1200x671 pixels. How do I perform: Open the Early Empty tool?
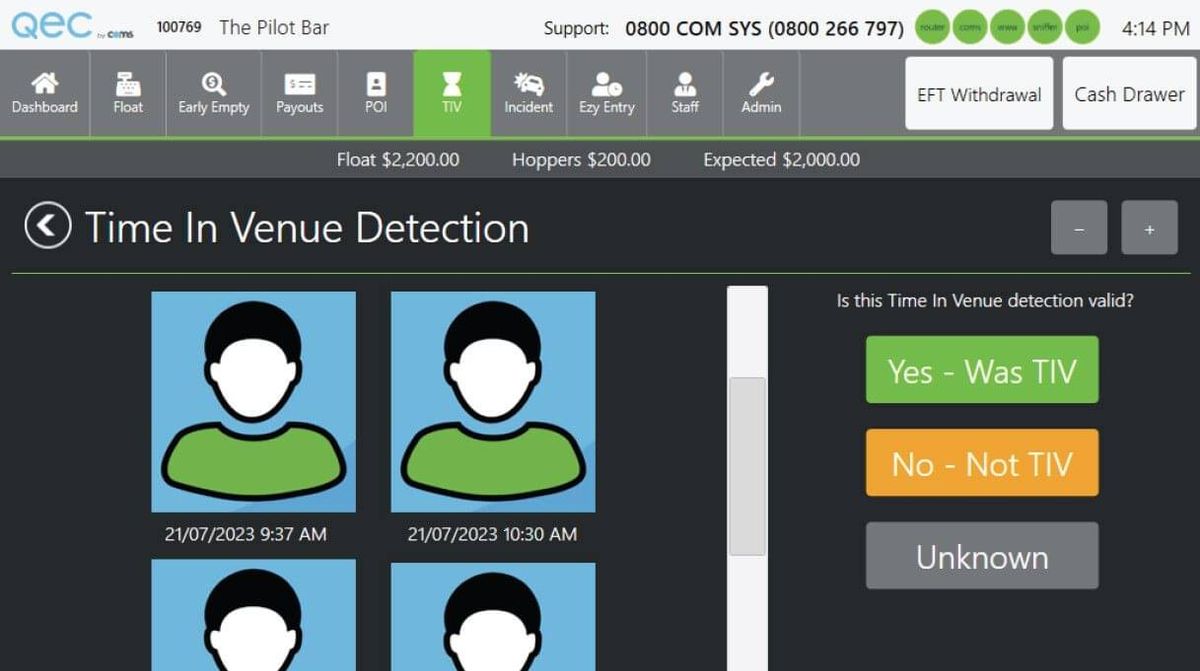[212, 93]
